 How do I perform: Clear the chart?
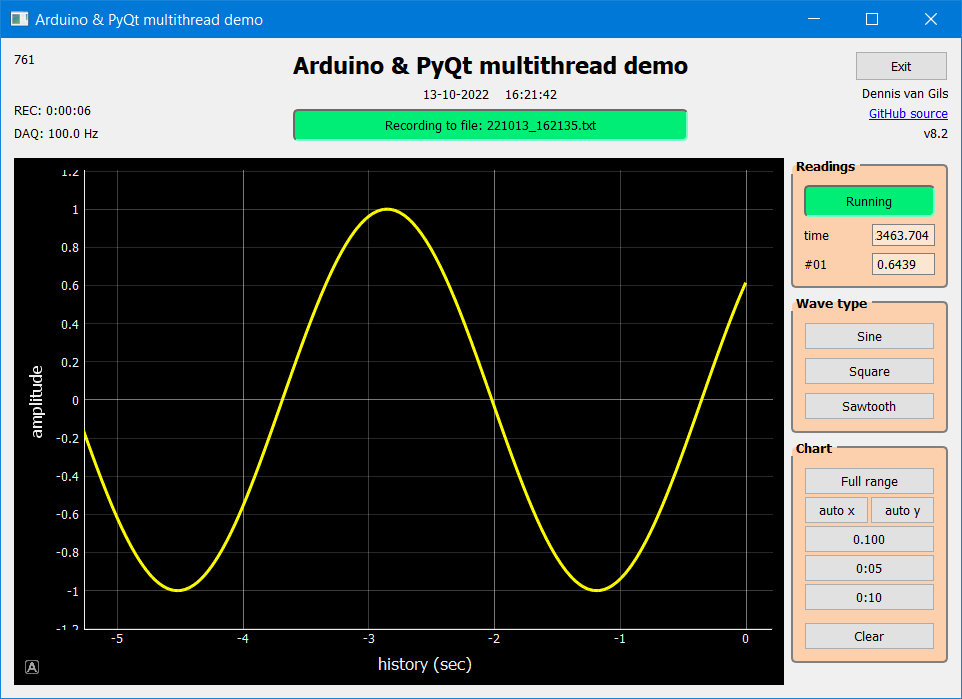pyautogui.click(x=869, y=636)
